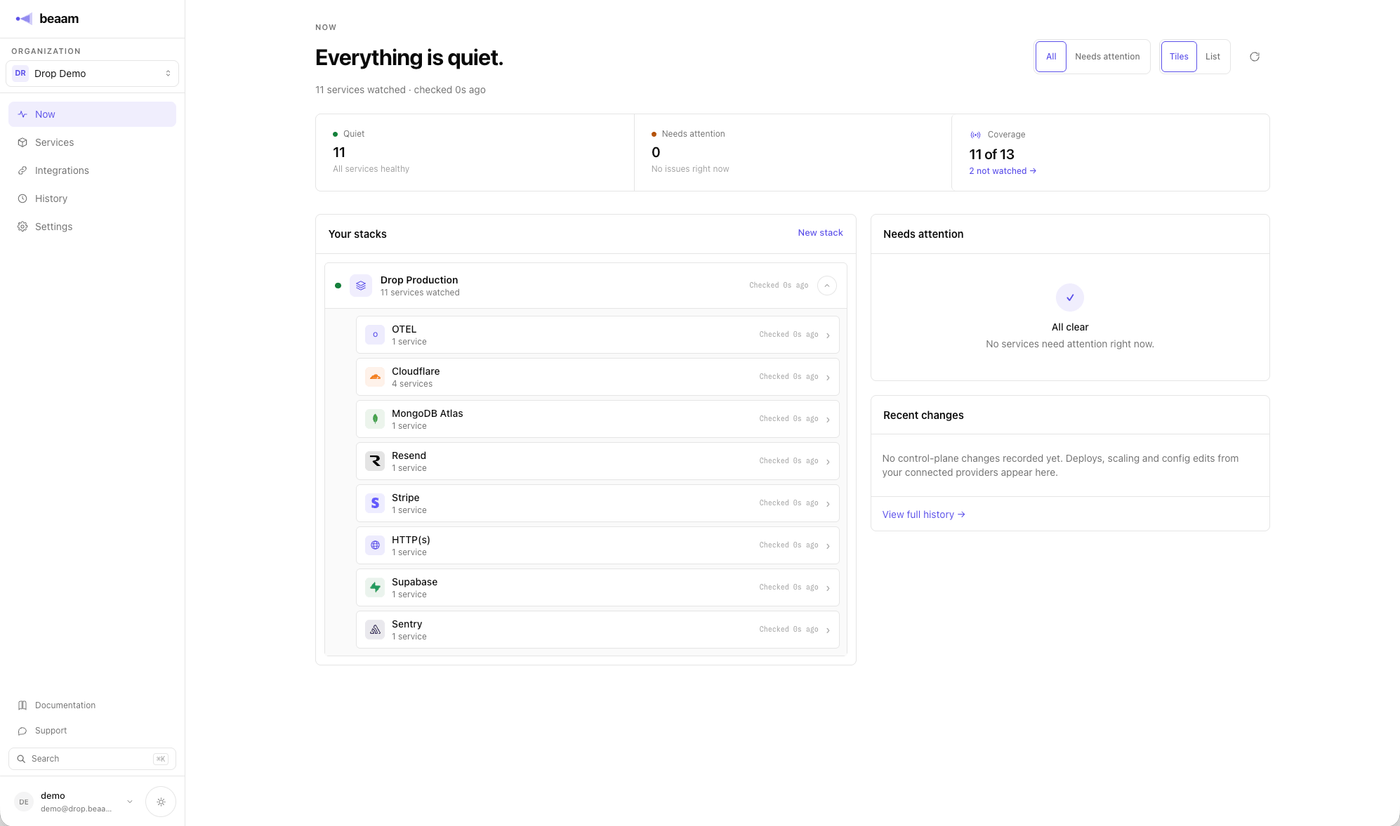Go to the Now page

point(92,114)
